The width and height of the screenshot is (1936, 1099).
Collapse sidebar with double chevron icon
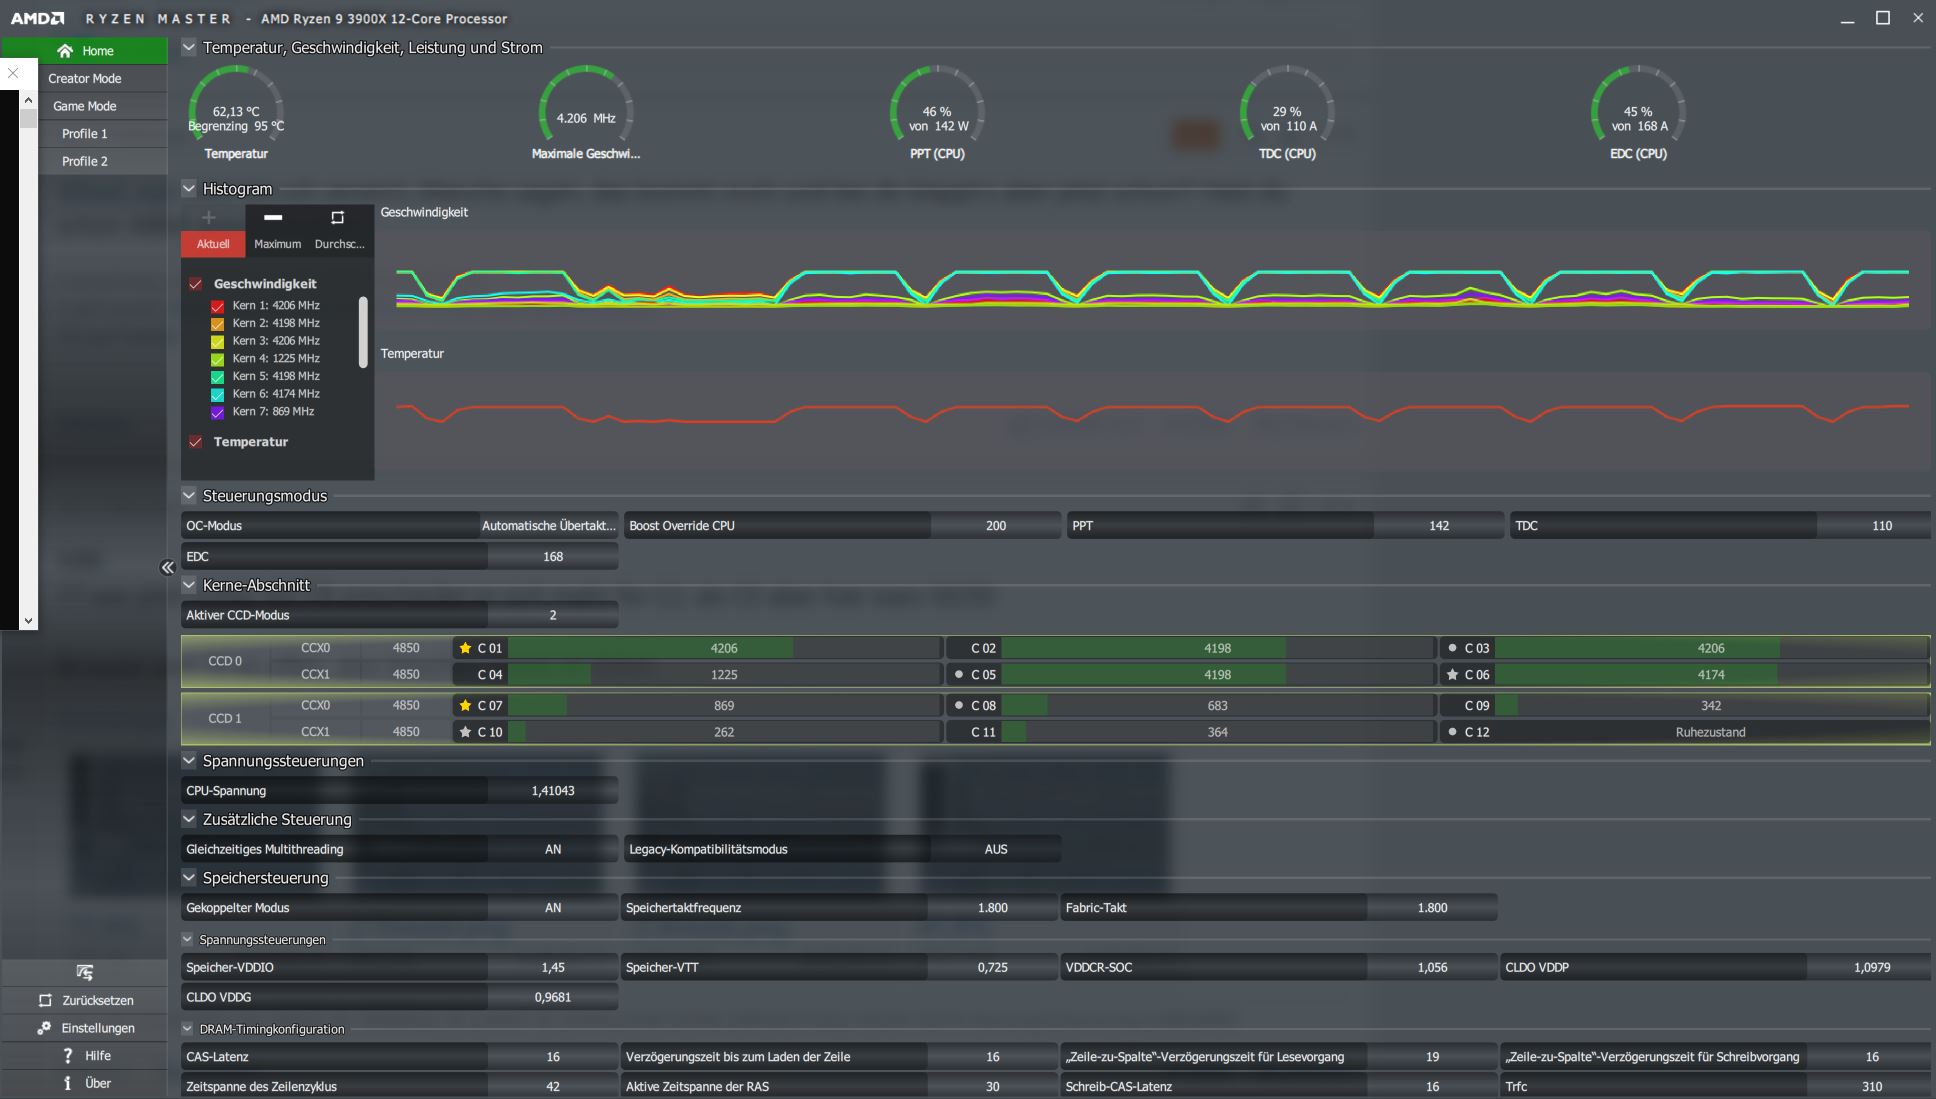tap(167, 568)
